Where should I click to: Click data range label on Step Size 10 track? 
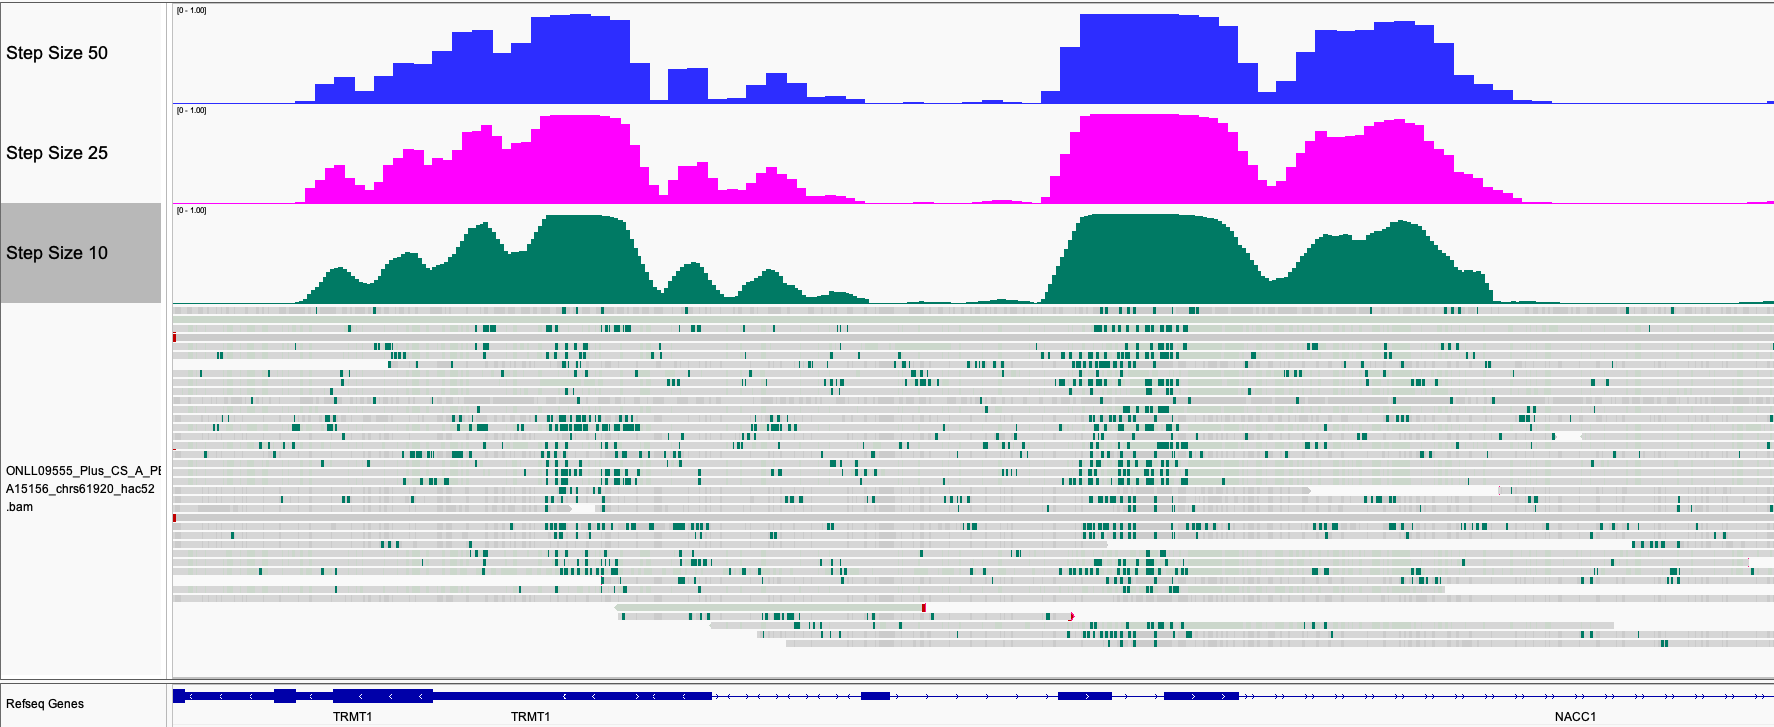tap(191, 210)
